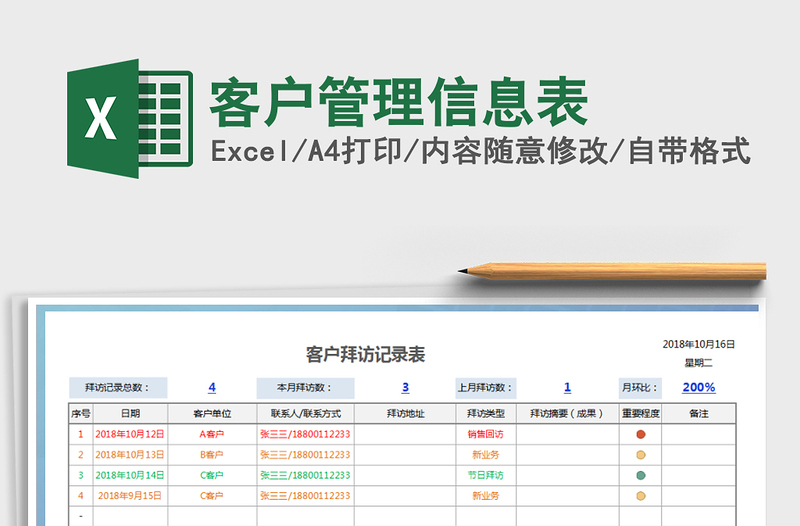The height and width of the screenshot is (526, 800).
Task: Select the 2018年10月14日 date cell
Action: pyautogui.click(x=130, y=475)
